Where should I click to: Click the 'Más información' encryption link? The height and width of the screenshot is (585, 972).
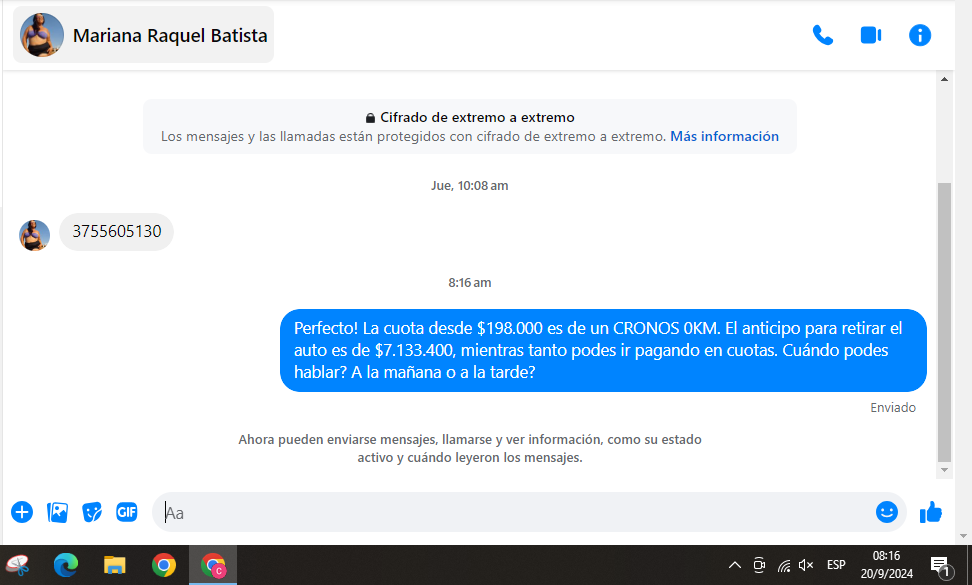pyautogui.click(x=724, y=136)
